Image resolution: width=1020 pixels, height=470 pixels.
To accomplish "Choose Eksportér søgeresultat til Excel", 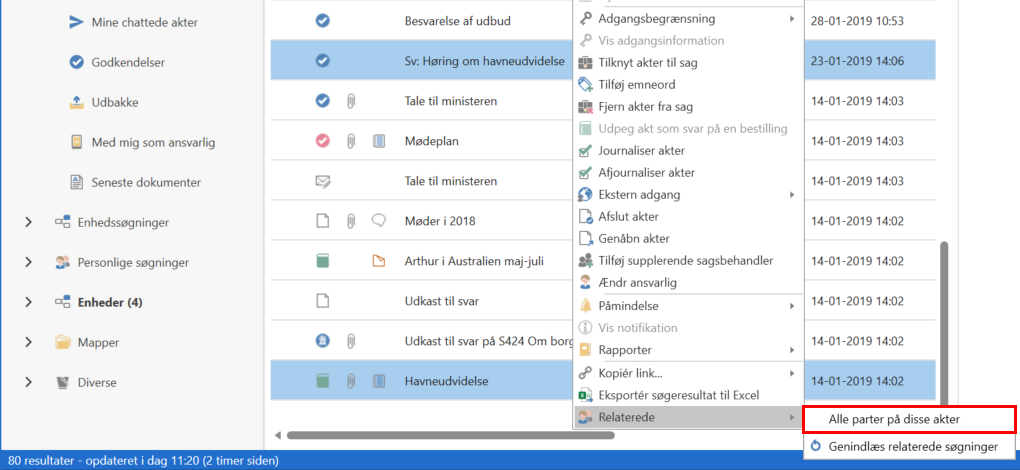I will pyautogui.click(x=680, y=395).
